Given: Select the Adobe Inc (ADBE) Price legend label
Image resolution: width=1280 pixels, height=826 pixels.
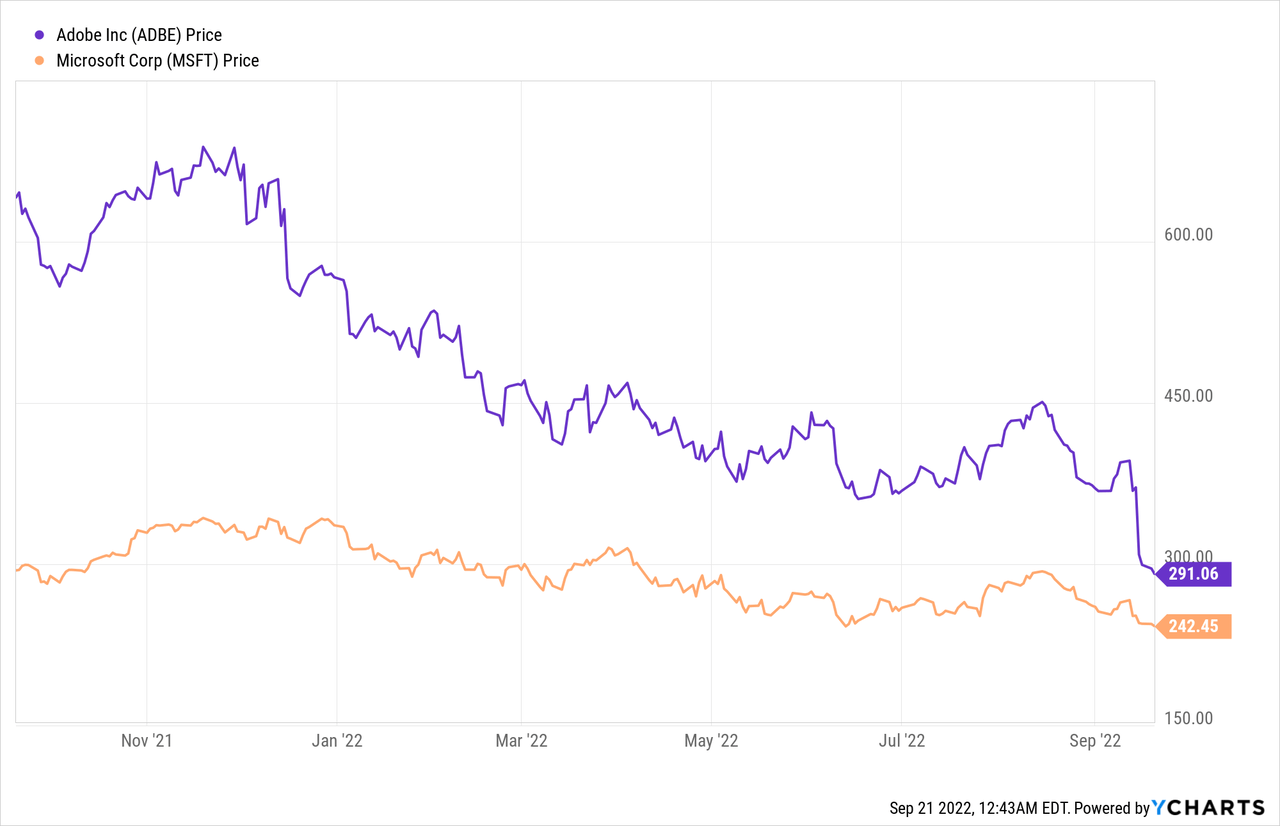Looking at the screenshot, I should pos(139,35).
